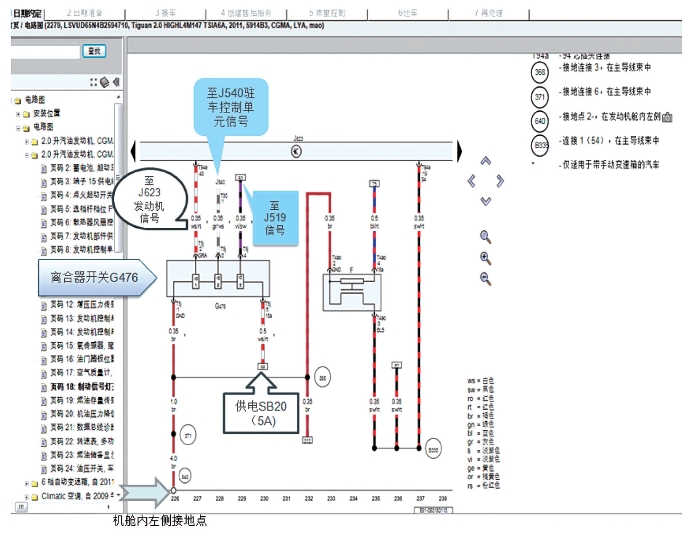Open 页码 23: 燃油储备显示
Viewport: 694px width, 540px height.
pyautogui.click(x=82, y=455)
